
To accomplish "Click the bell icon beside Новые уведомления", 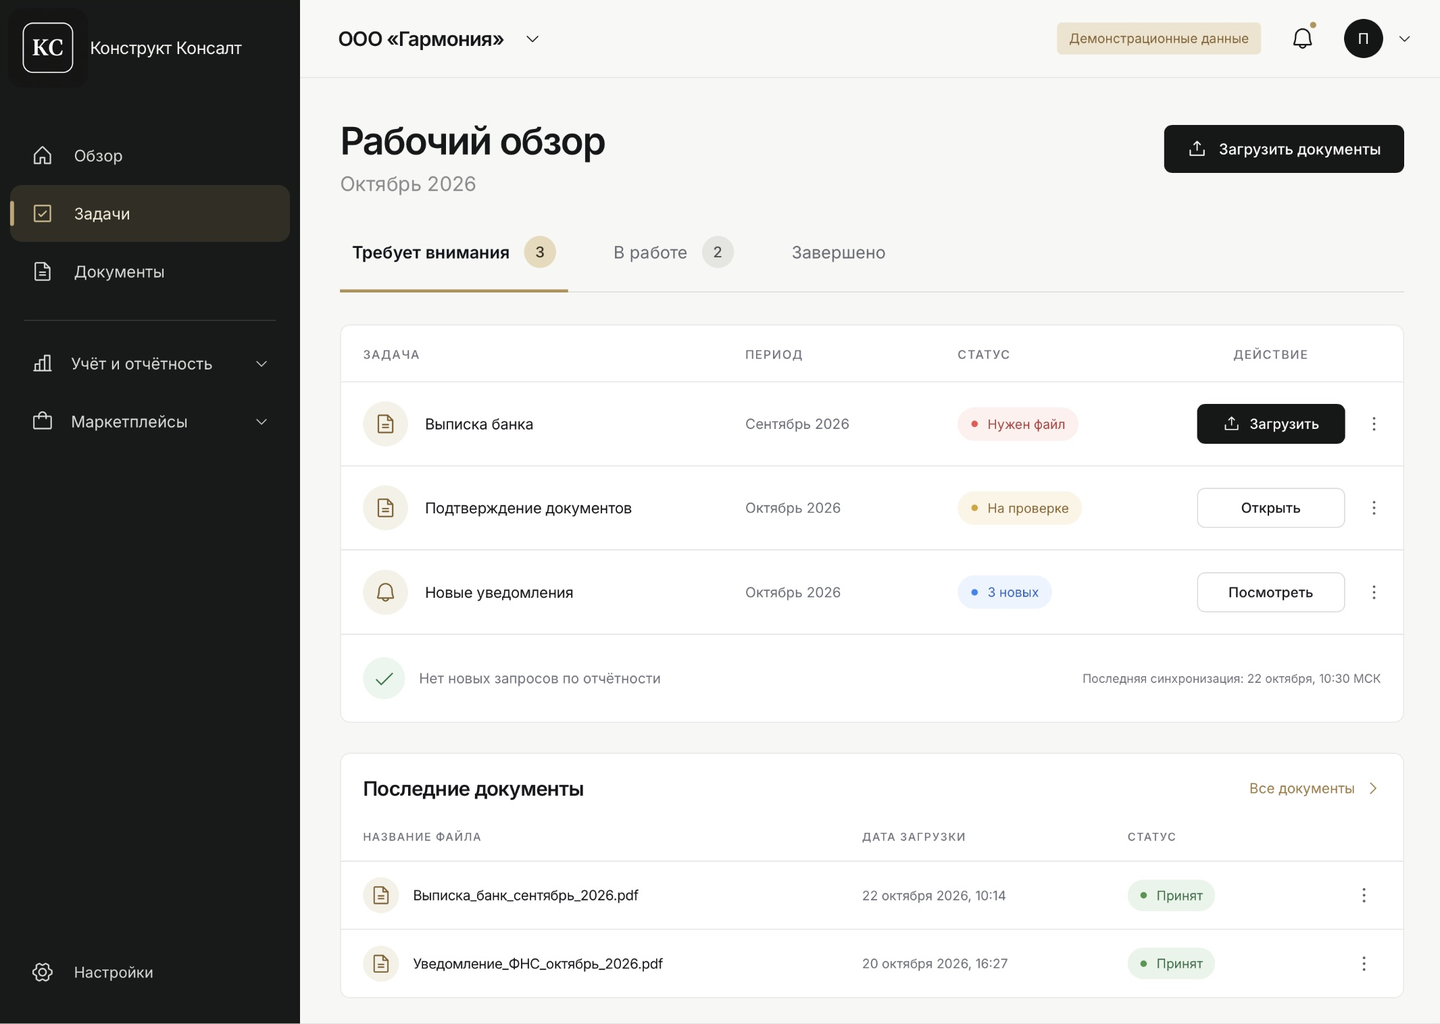I will coord(385,592).
